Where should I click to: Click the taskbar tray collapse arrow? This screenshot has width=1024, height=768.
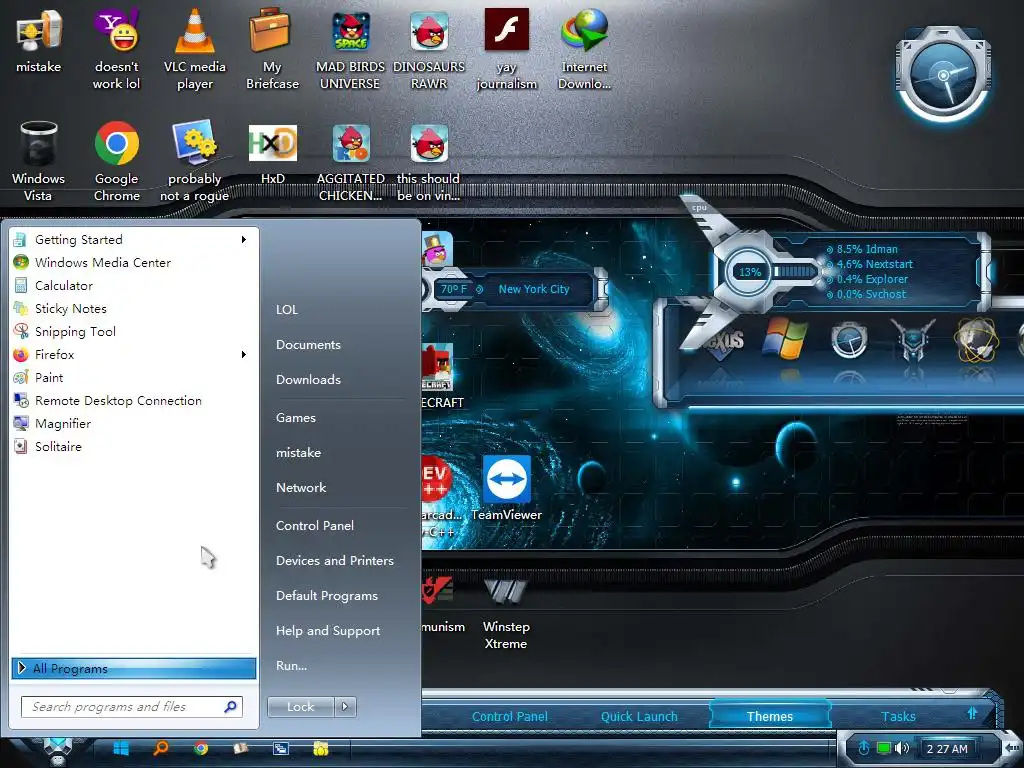click(1011, 748)
